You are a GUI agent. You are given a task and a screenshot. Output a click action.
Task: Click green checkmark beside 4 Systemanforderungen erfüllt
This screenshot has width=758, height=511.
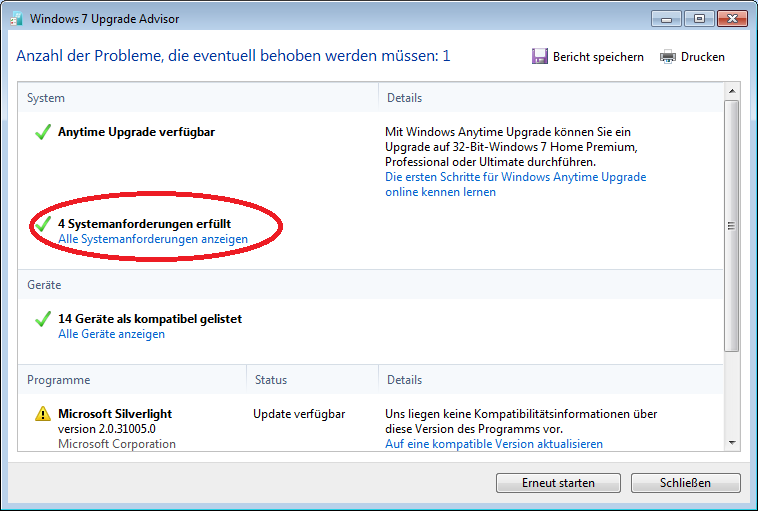point(43,224)
